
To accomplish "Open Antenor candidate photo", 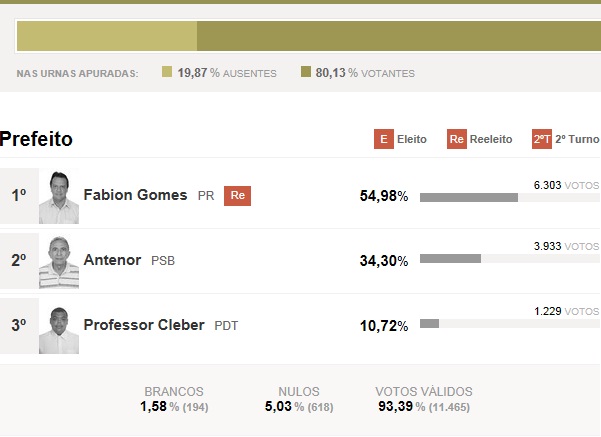I will click(x=59, y=262).
